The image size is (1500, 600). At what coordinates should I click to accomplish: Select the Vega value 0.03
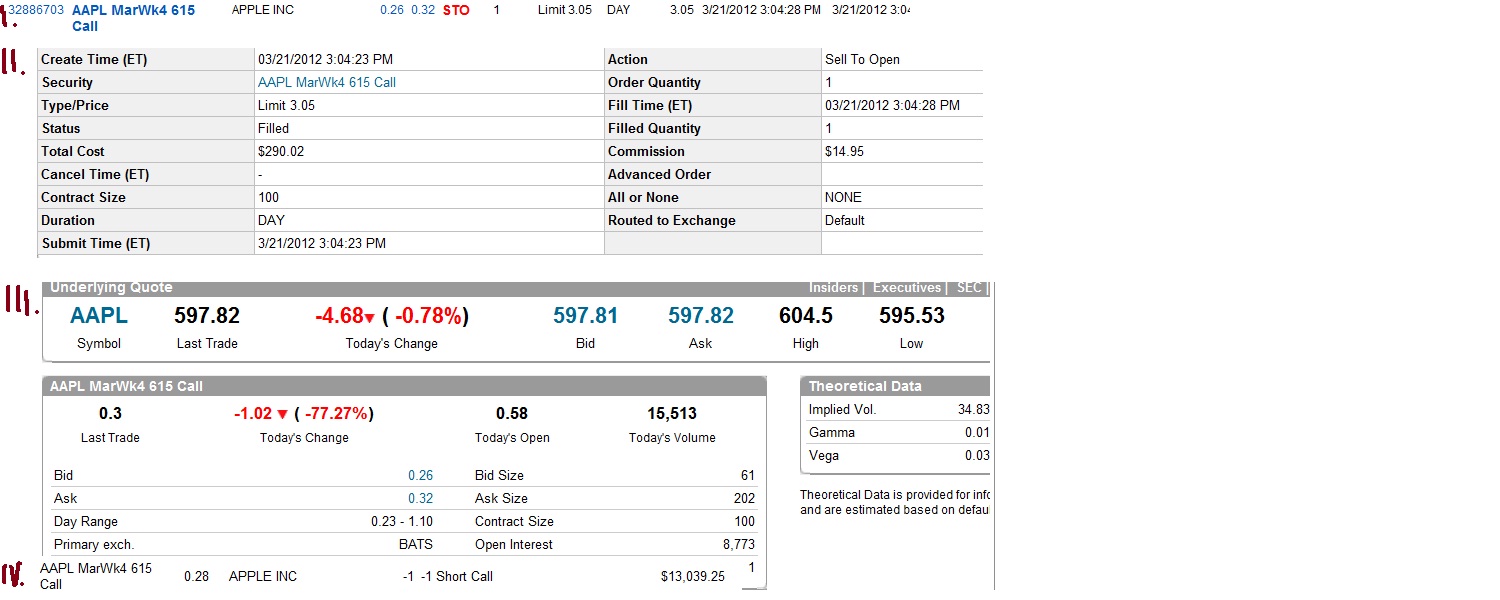pos(977,456)
